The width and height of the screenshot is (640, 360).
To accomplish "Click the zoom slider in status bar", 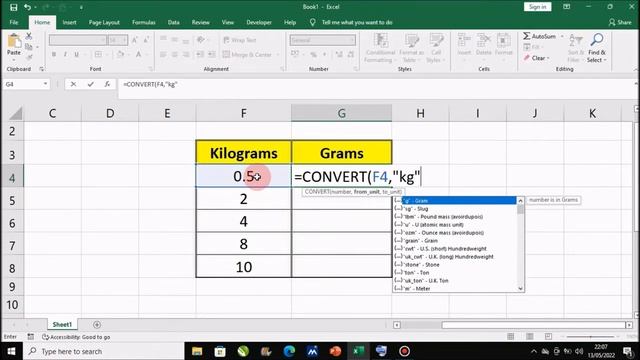I will pos(590,336).
